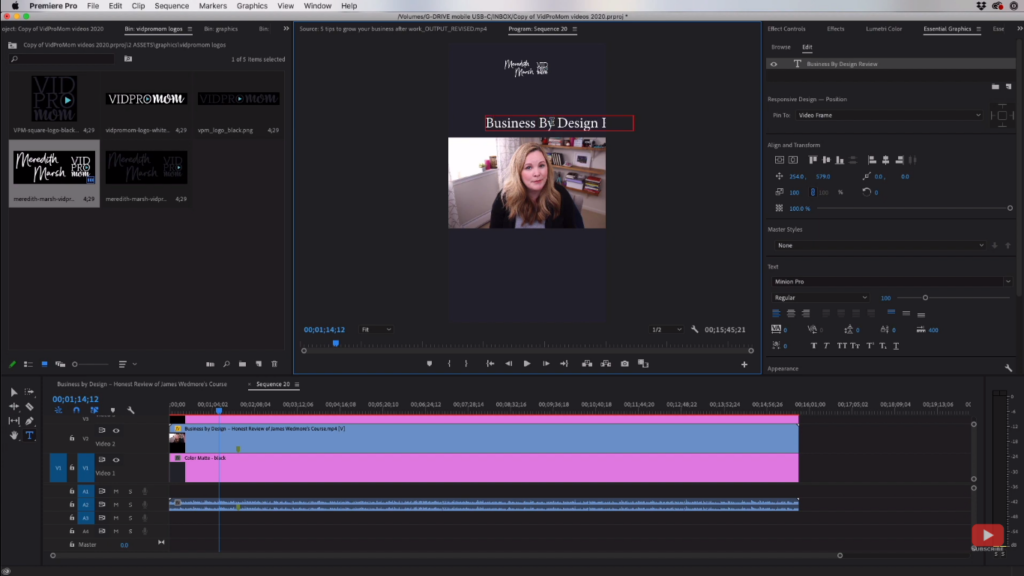Apply Faux Bold text style
This screenshot has height=576, width=1024.
pyautogui.click(x=814, y=346)
